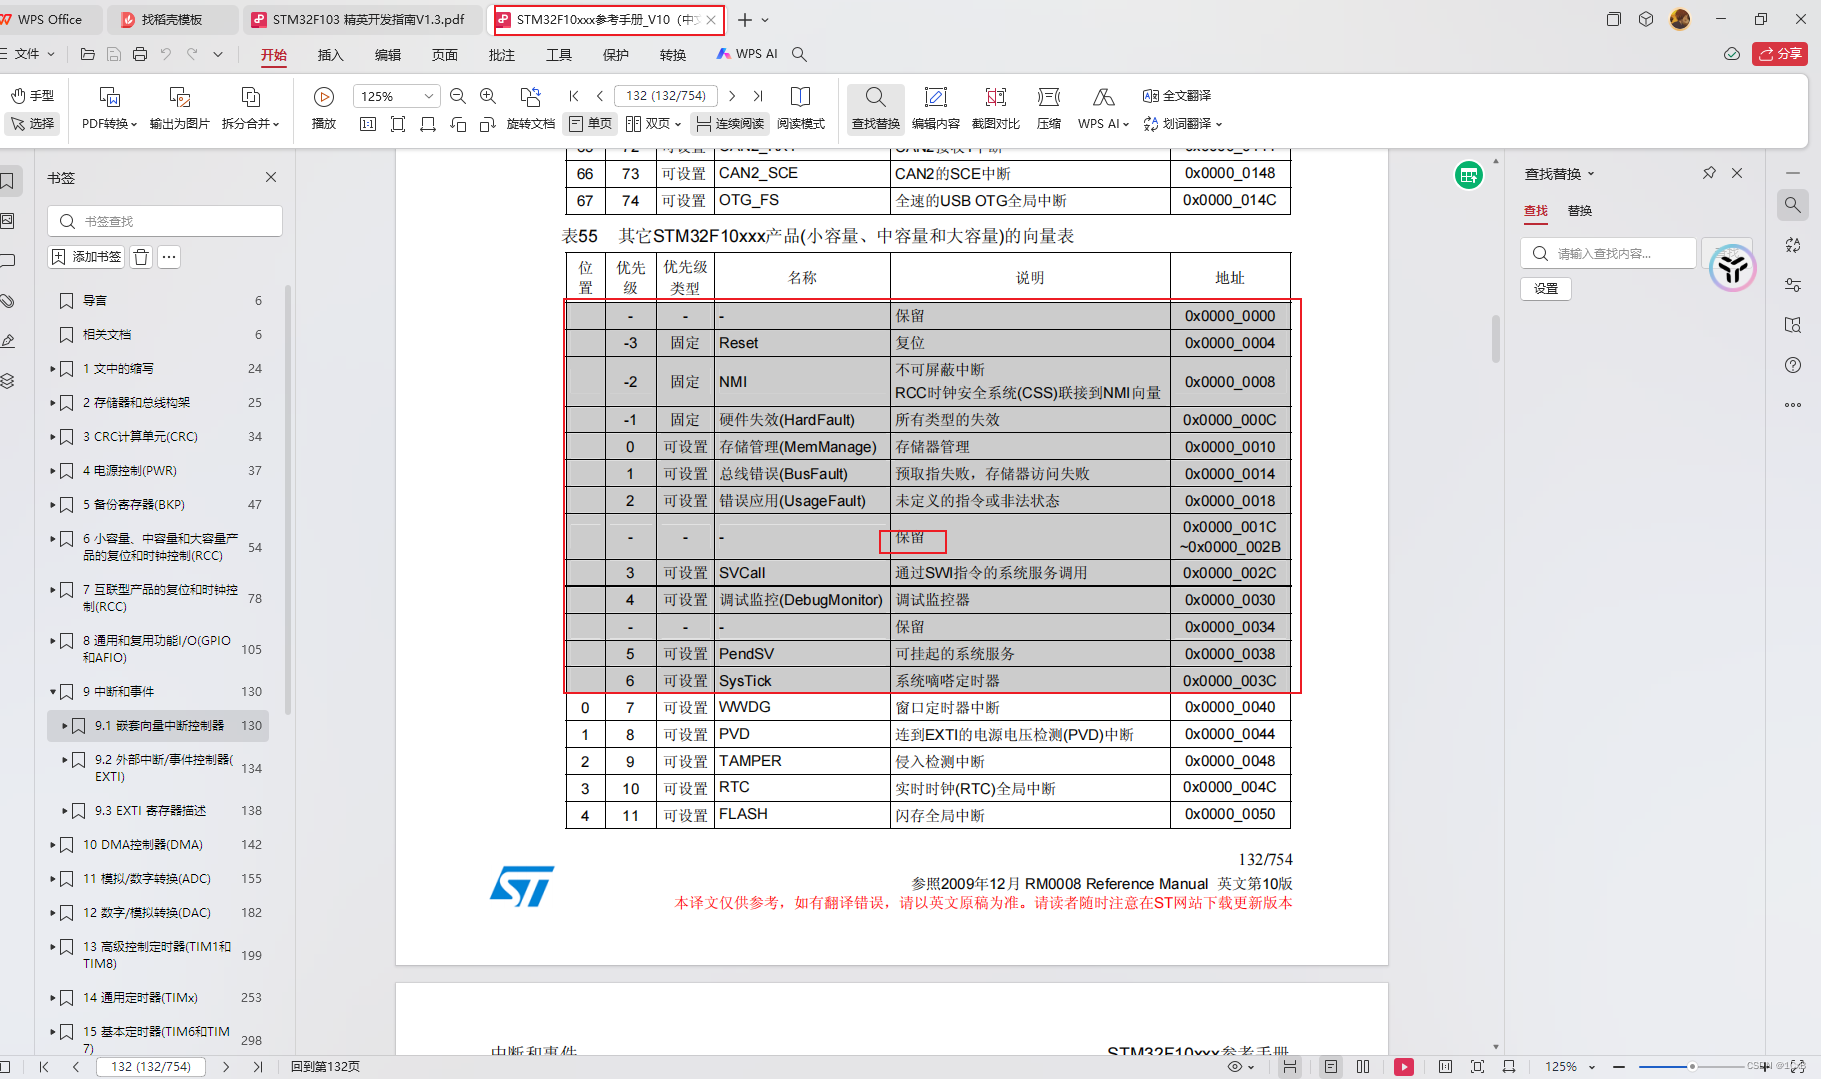Open the 批注 ribbon tab

[x=502, y=55]
